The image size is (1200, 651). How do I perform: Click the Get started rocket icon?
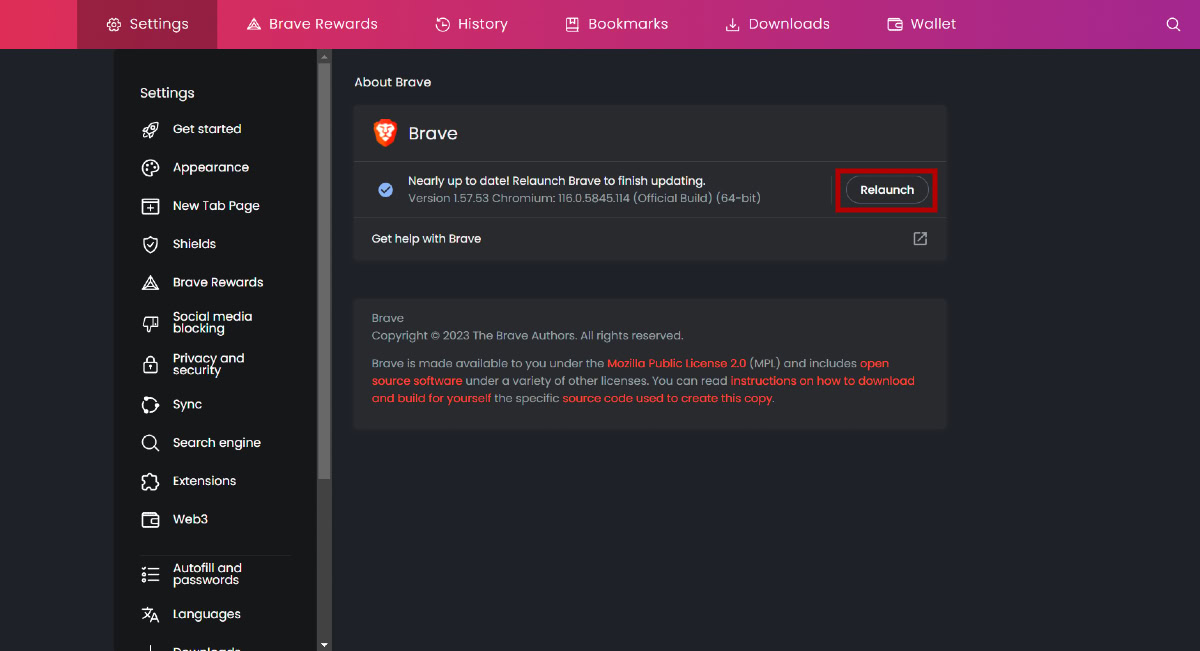[150, 129]
